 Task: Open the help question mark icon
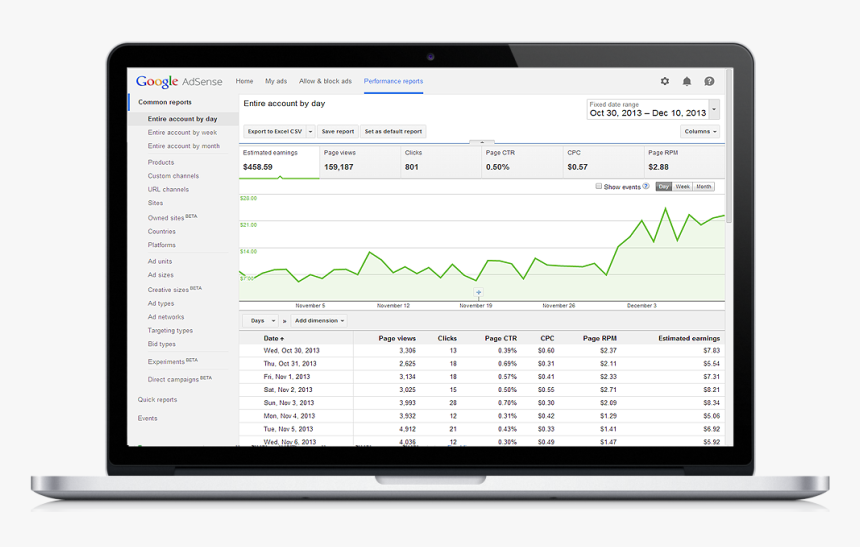point(709,81)
